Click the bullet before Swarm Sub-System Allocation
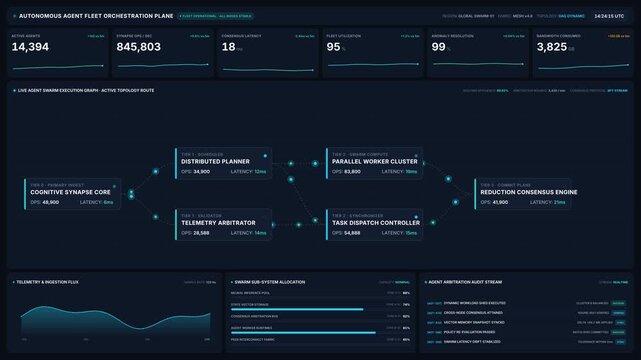 pos(232,282)
